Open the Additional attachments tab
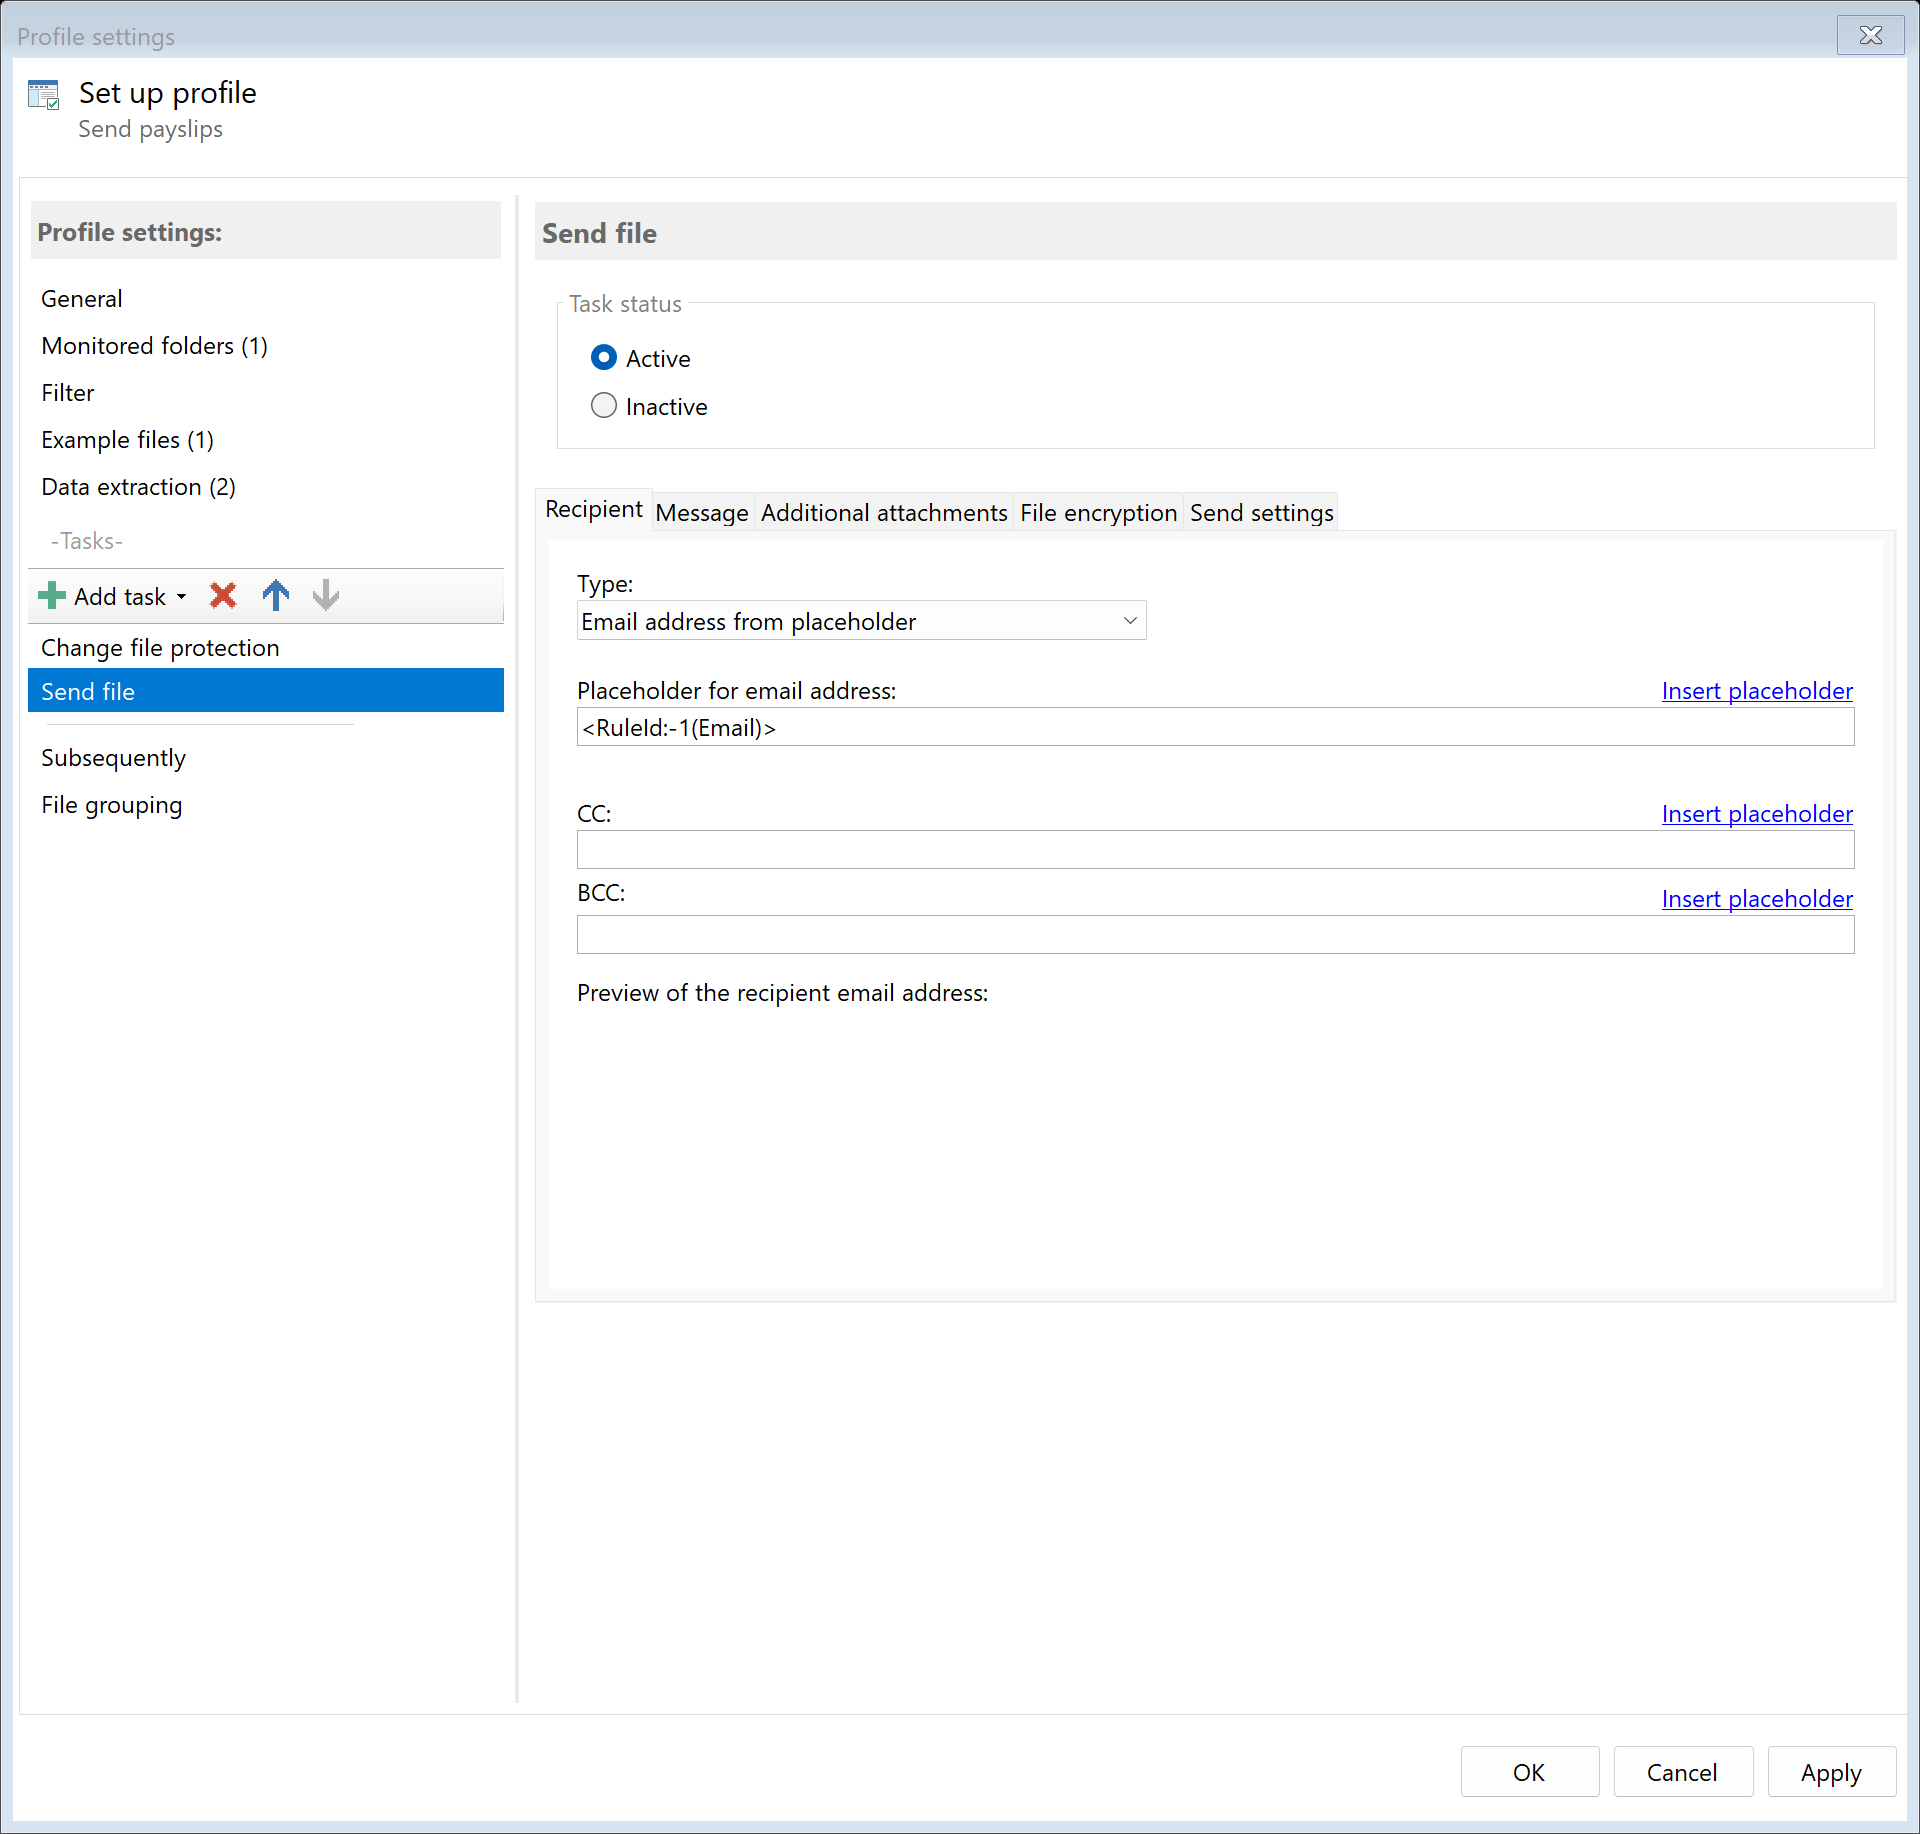This screenshot has height=1834, width=1920. coord(883,512)
